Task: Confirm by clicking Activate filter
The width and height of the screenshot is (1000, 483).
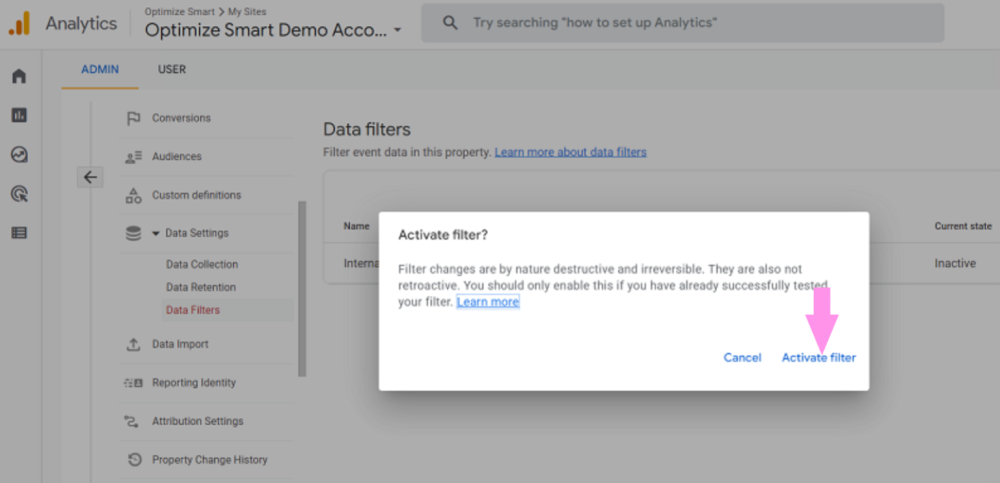Action: [x=818, y=358]
